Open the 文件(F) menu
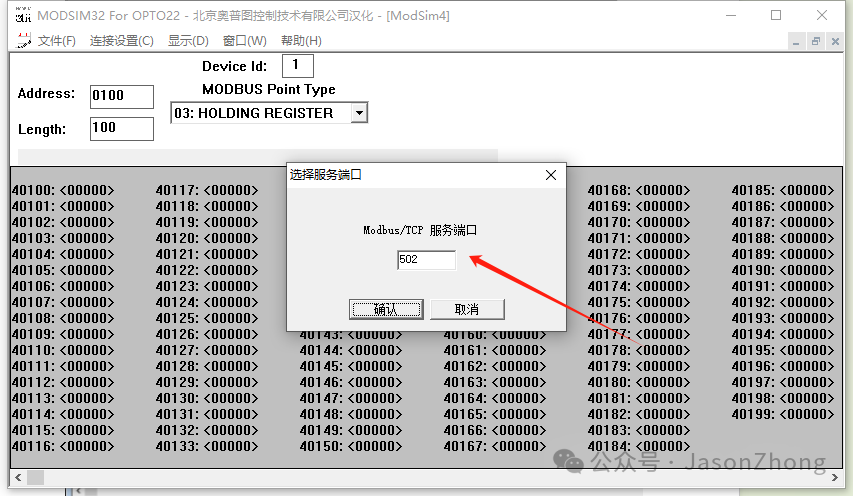Viewport: 853px width, 496px height. coord(57,41)
